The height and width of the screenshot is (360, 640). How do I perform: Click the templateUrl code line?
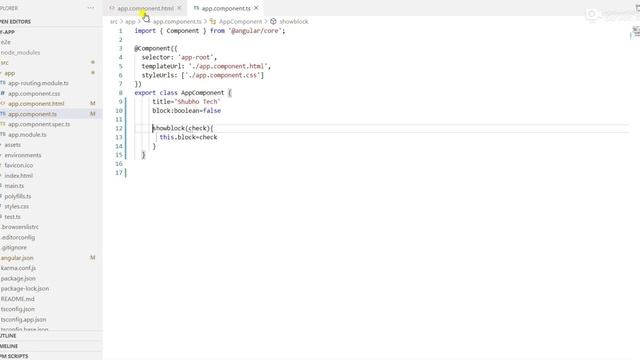click(206, 66)
